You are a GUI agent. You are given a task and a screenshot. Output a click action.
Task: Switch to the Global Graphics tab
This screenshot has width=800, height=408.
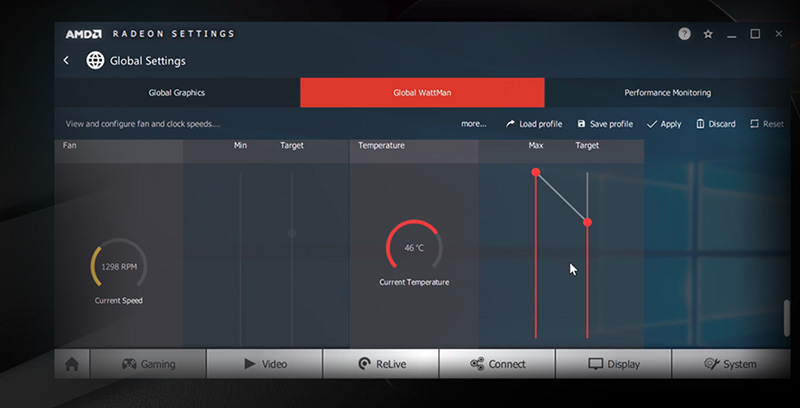177,93
